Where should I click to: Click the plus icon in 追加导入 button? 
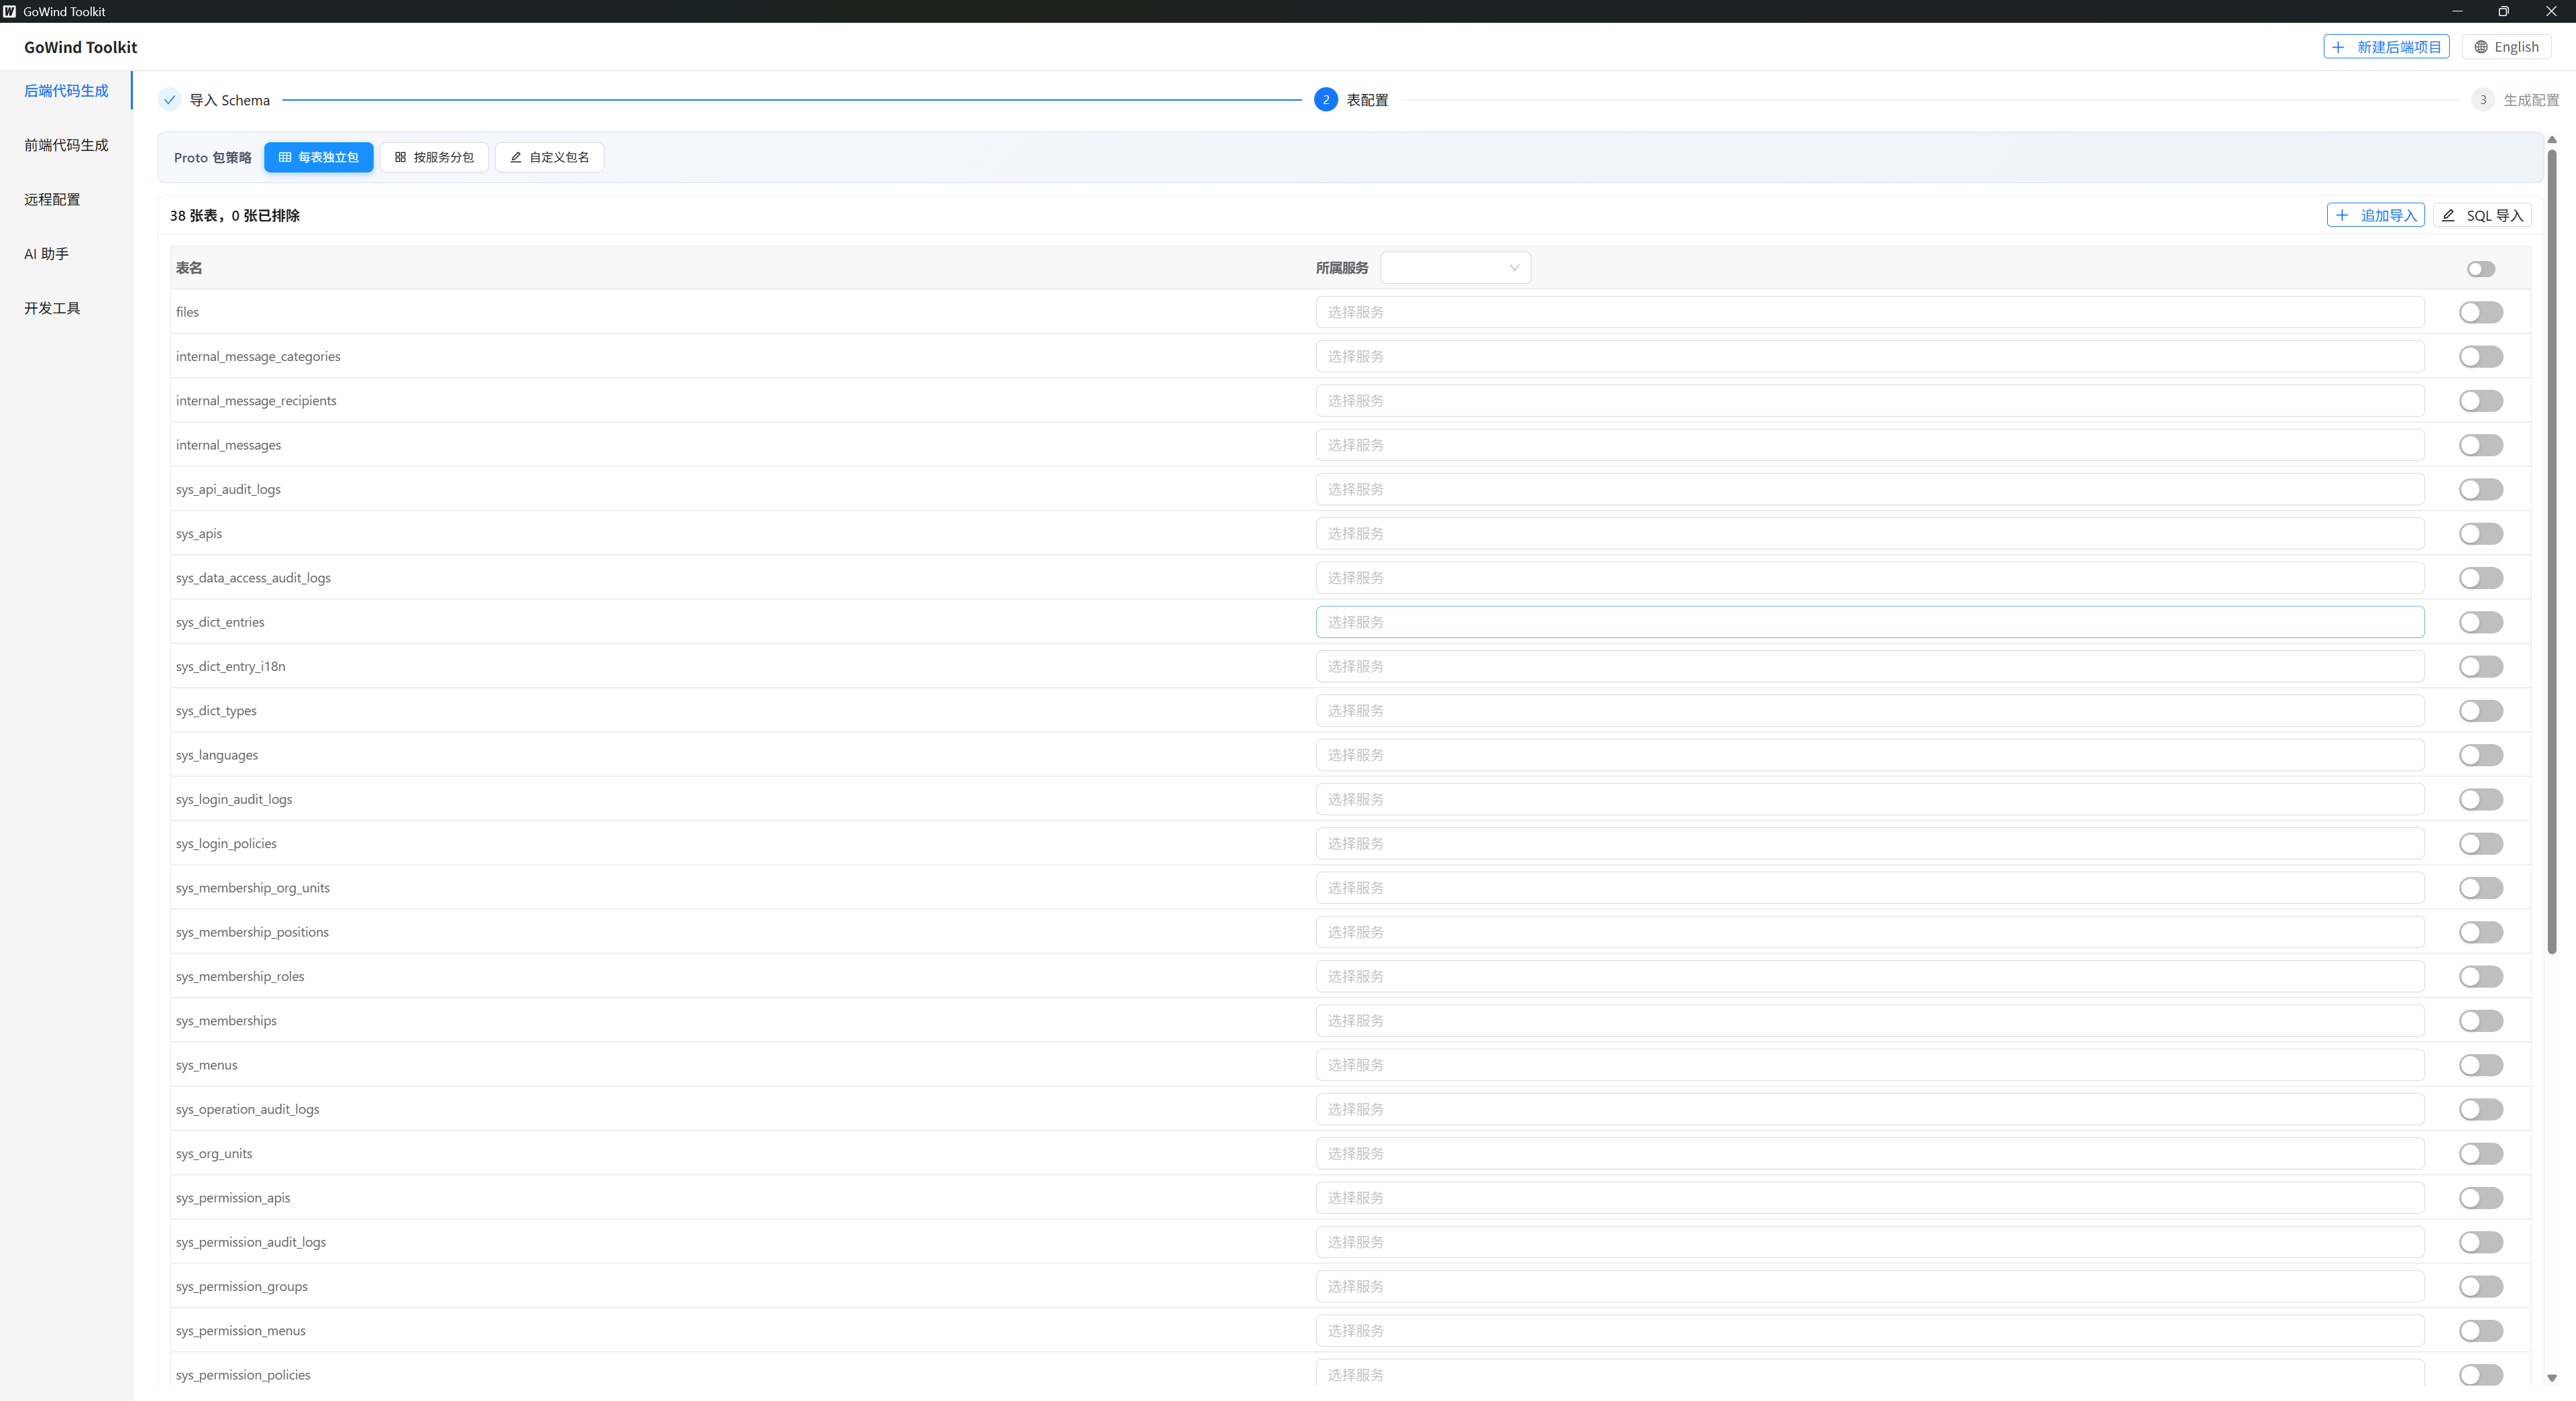pyautogui.click(x=2342, y=215)
